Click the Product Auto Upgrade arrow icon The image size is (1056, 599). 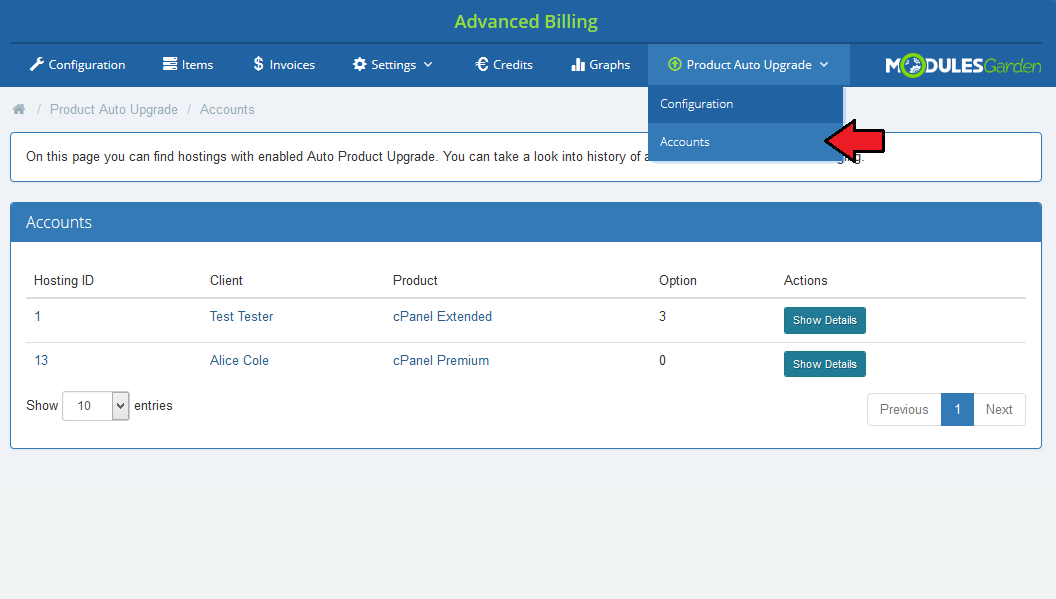point(674,64)
